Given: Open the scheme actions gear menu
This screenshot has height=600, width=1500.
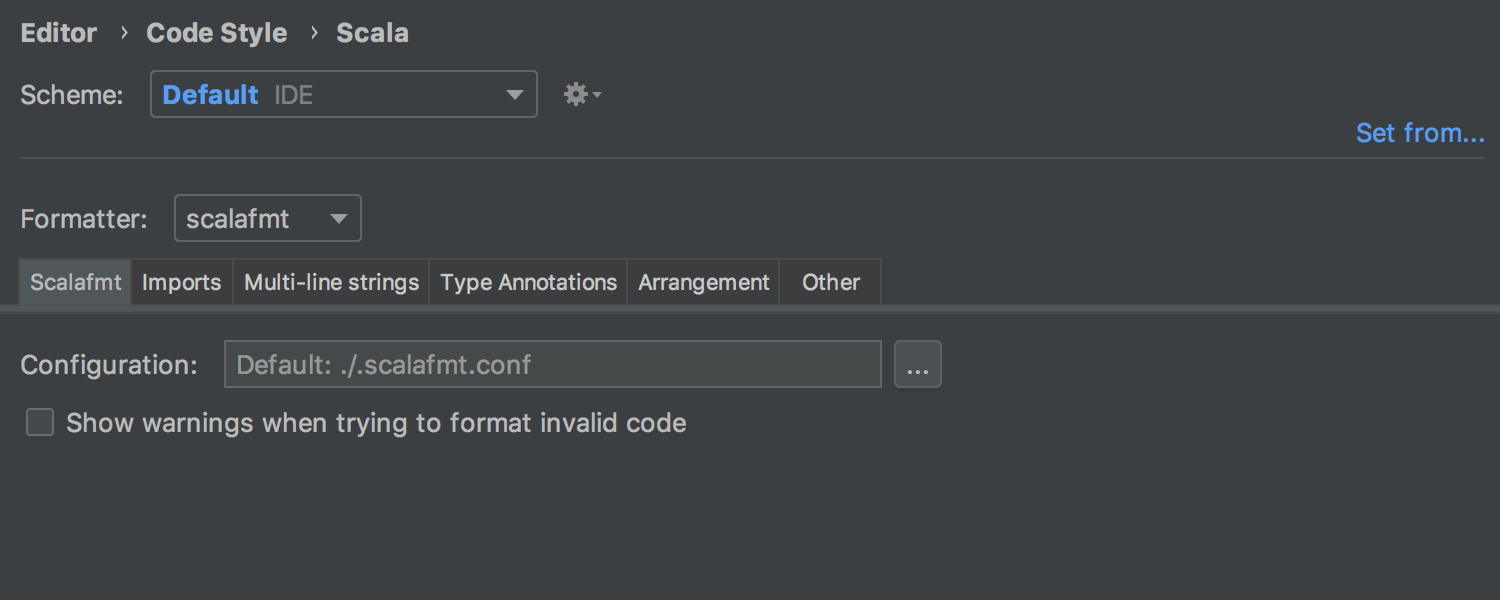Looking at the screenshot, I should click(581, 95).
